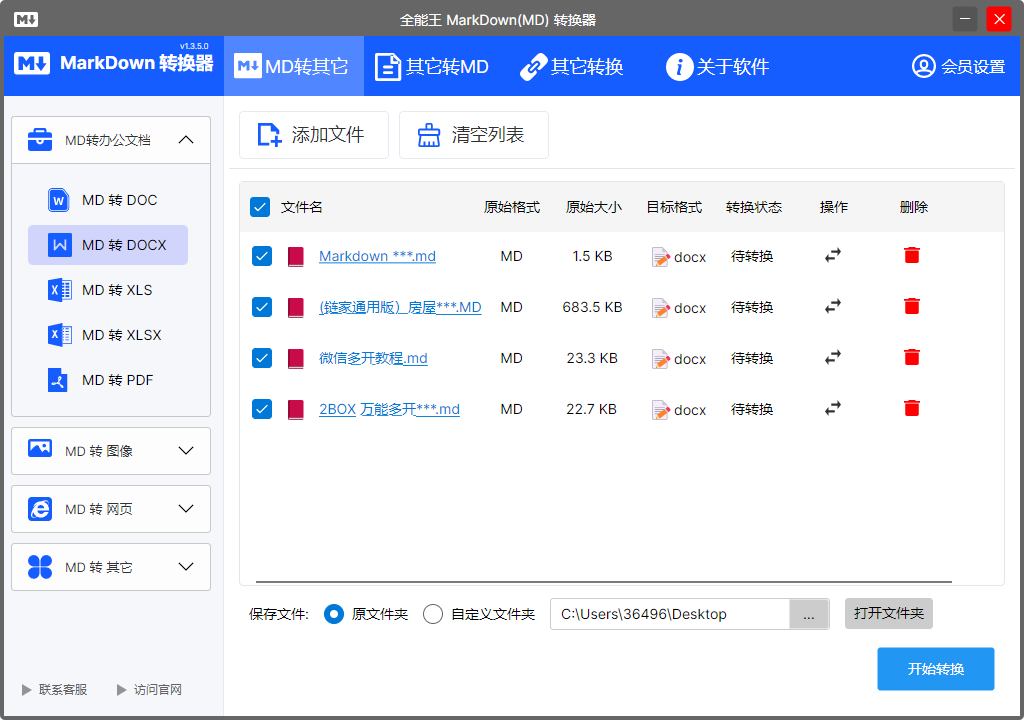
Task: Click the 添加文件 button
Action: (x=314, y=135)
